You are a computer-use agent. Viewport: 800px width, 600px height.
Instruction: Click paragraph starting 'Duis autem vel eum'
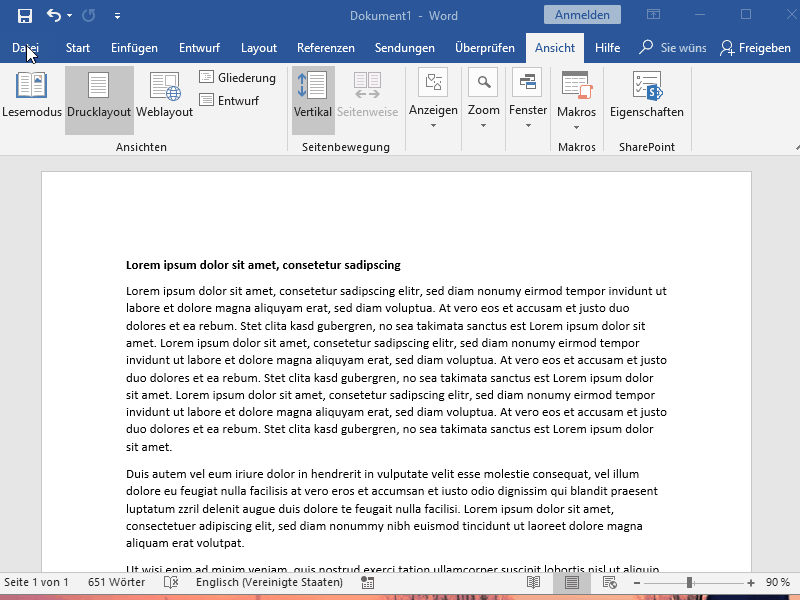pos(392,508)
